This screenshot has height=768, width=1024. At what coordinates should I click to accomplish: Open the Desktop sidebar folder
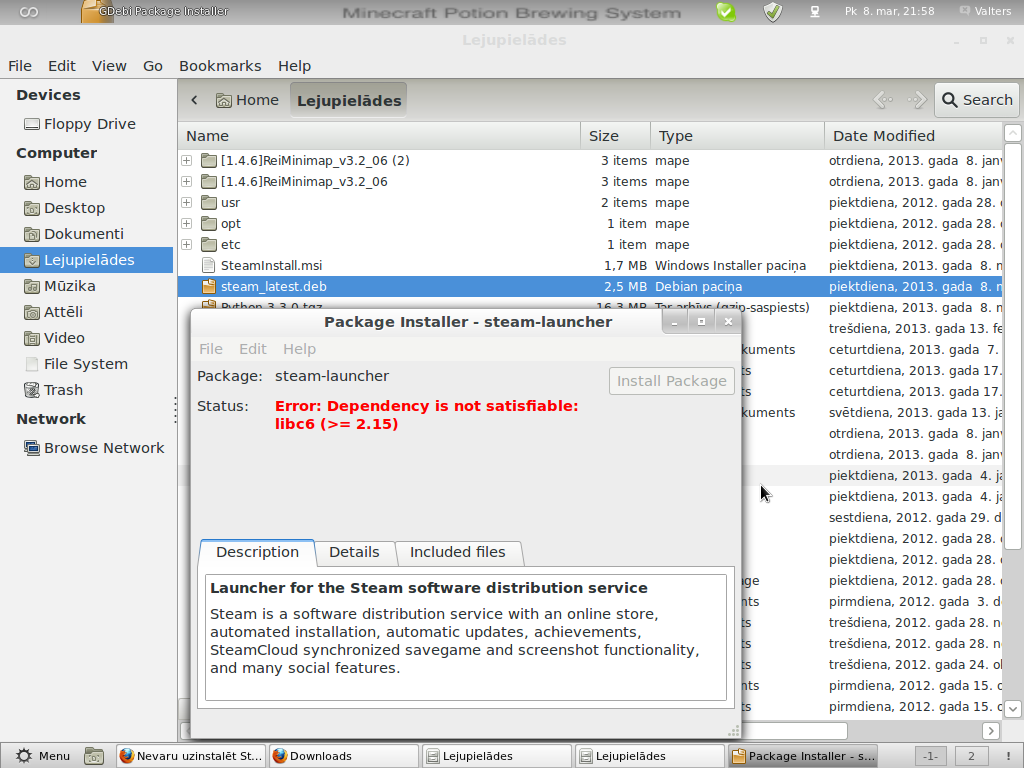(64, 208)
